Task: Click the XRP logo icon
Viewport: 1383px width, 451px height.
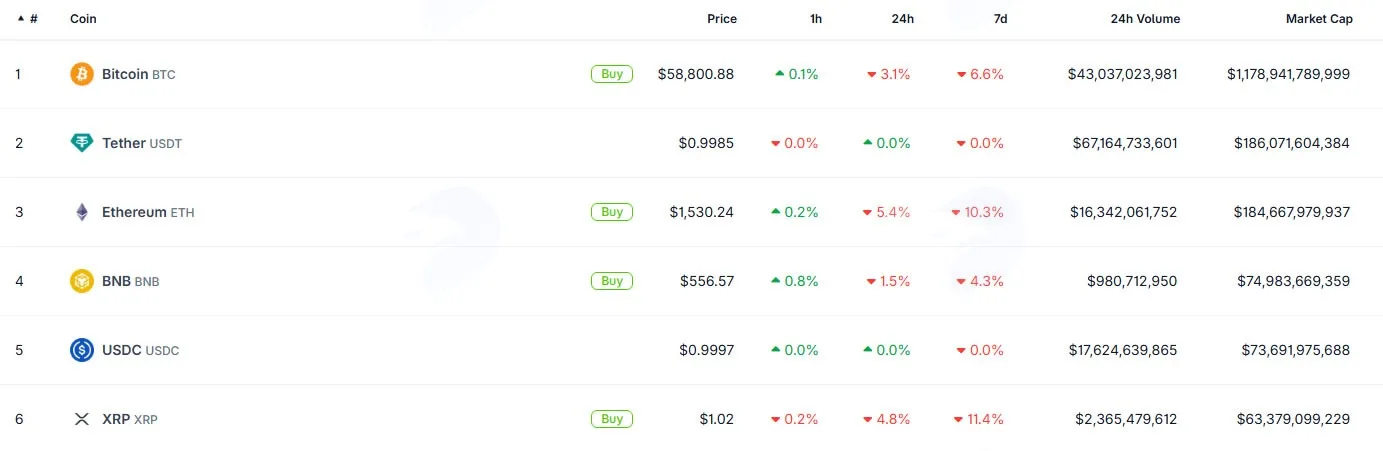Action: pyautogui.click(x=82, y=419)
